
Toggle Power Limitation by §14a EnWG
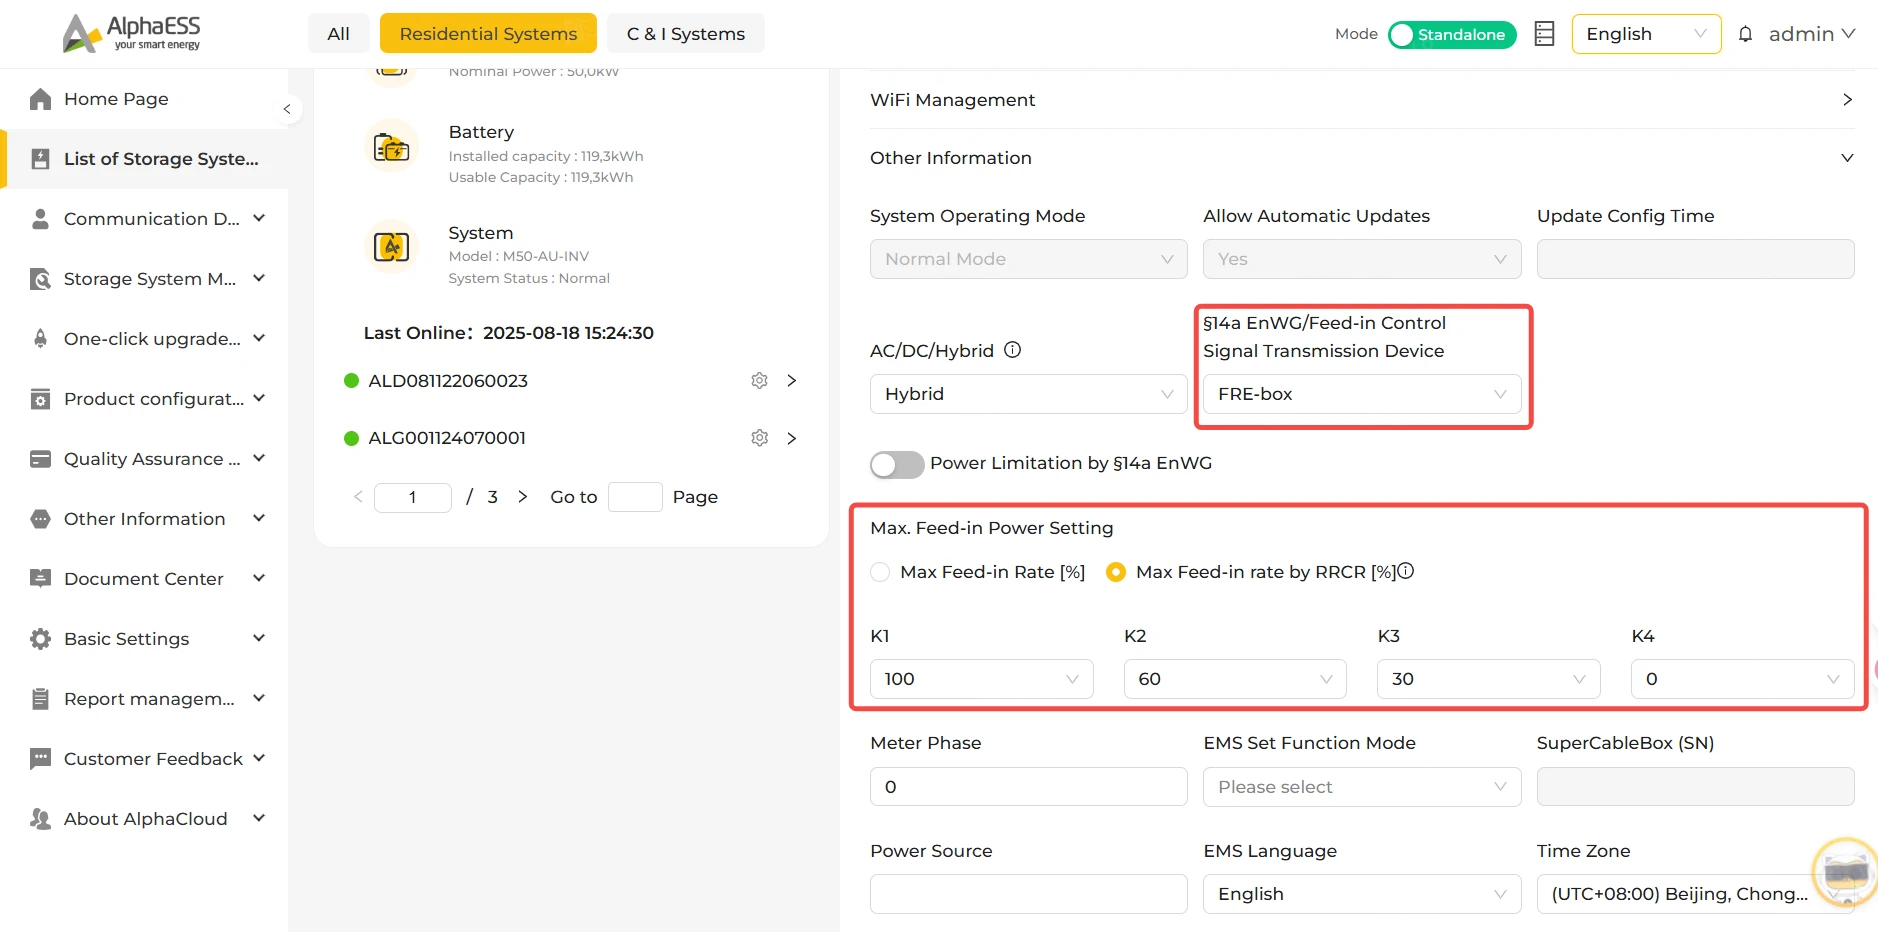coord(897,464)
